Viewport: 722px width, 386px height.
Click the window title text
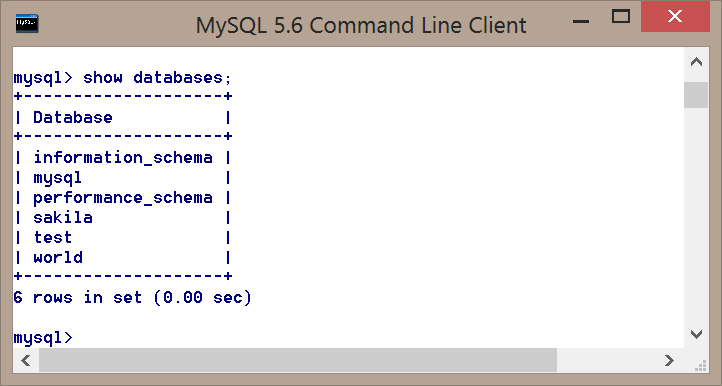click(x=361, y=26)
